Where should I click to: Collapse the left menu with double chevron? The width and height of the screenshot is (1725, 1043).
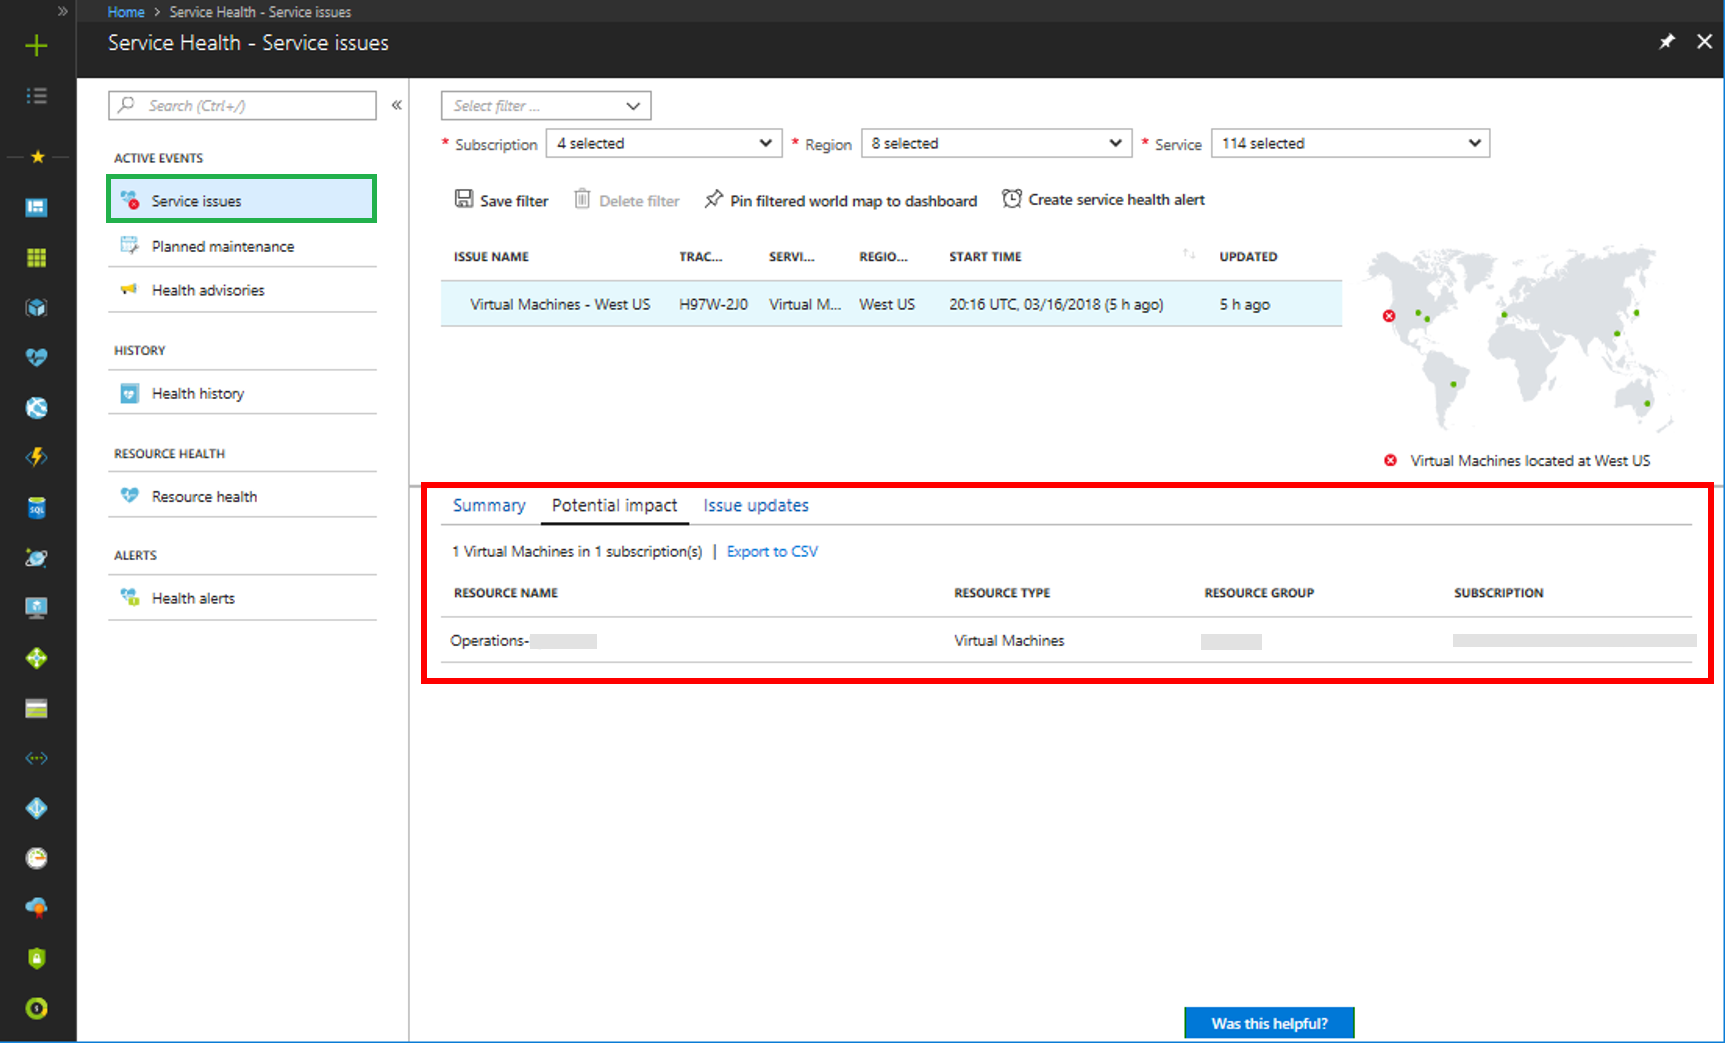click(397, 105)
